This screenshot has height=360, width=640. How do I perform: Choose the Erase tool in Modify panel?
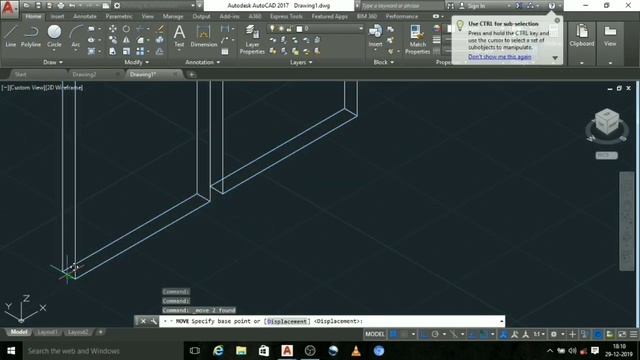point(160,29)
